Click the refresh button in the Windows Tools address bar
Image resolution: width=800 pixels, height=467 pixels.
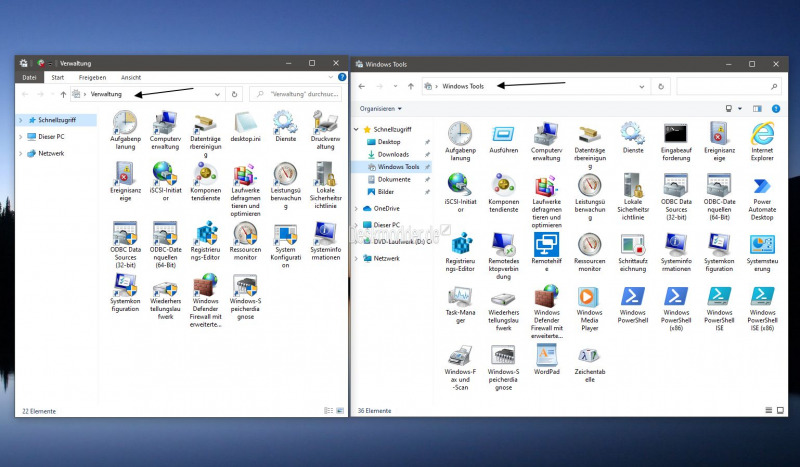tap(661, 86)
